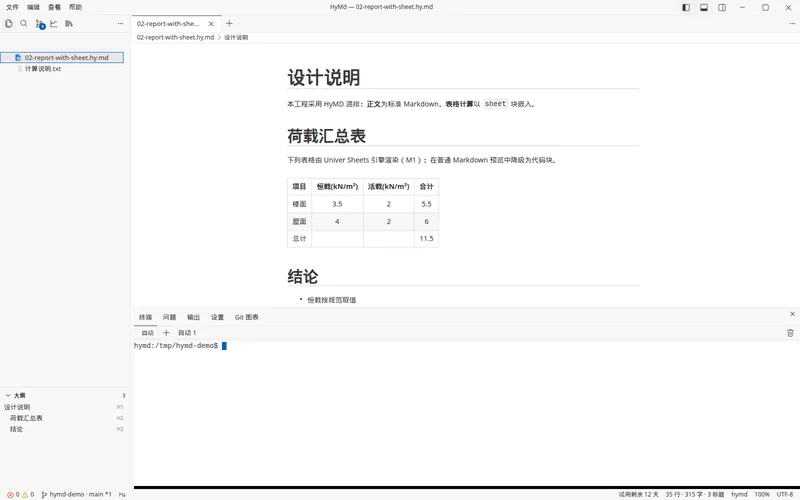Click the markdown icon in the status bar
The width and height of the screenshot is (800, 500).
coord(122,494)
